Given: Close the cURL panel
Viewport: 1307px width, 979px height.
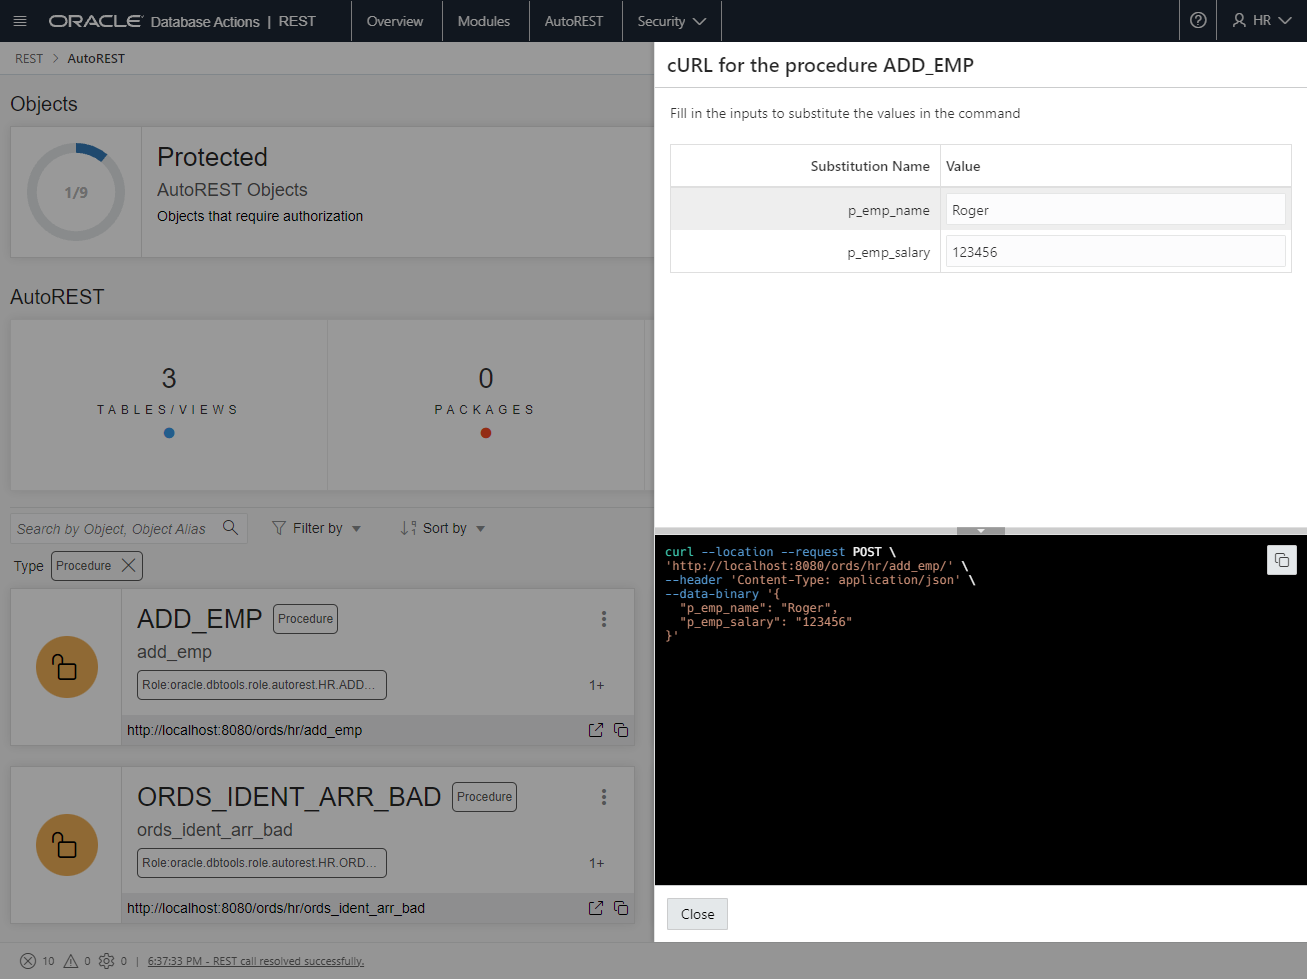Looking at the screenshot, I should click(x=697, y=914).
